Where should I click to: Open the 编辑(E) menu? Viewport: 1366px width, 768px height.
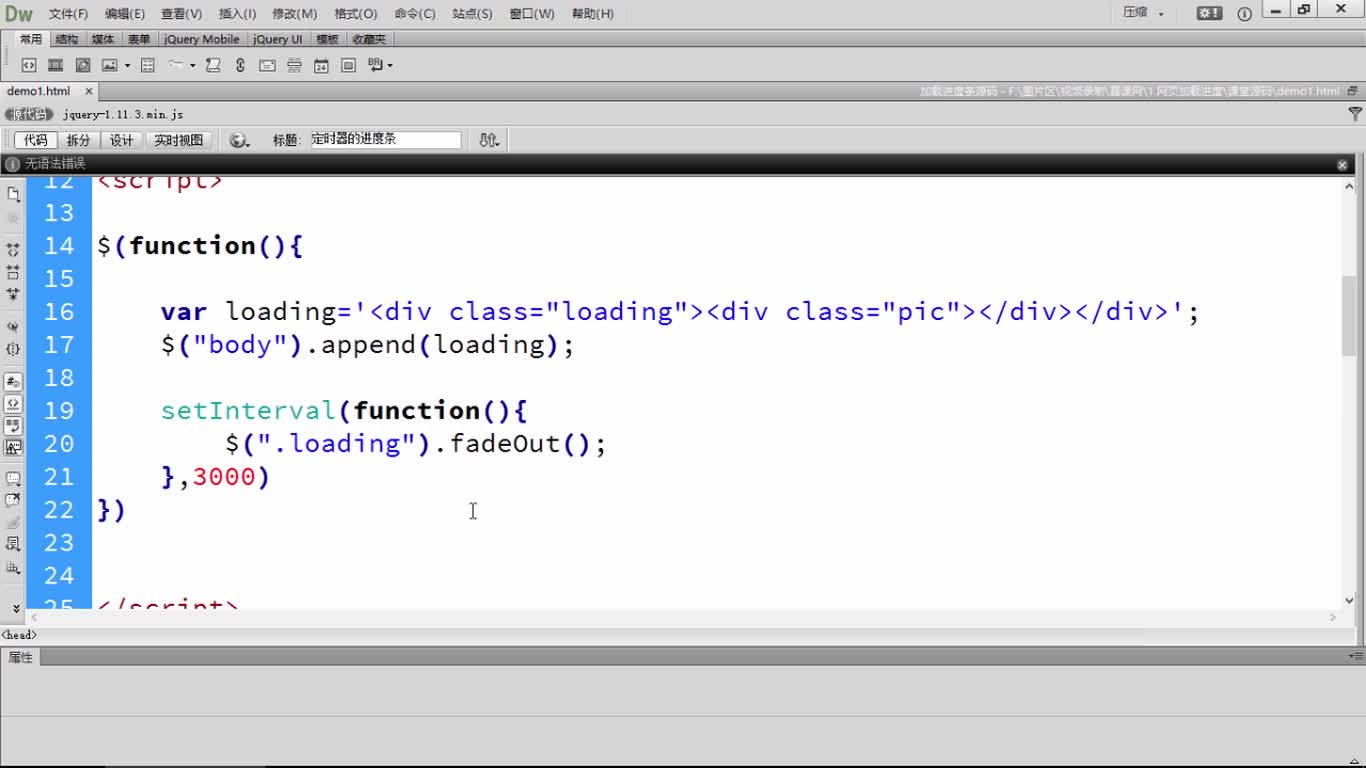(x=125, y=14)
